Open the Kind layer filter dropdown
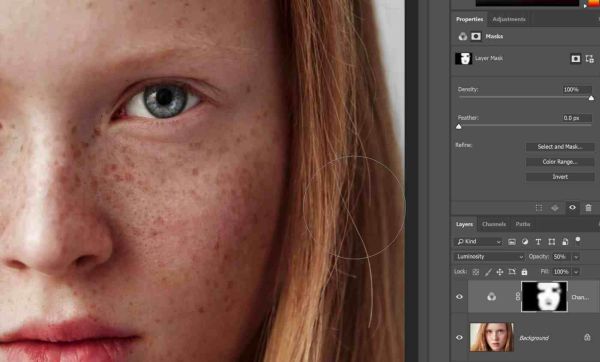Screen dimensions: 600x362 (479, 241)
